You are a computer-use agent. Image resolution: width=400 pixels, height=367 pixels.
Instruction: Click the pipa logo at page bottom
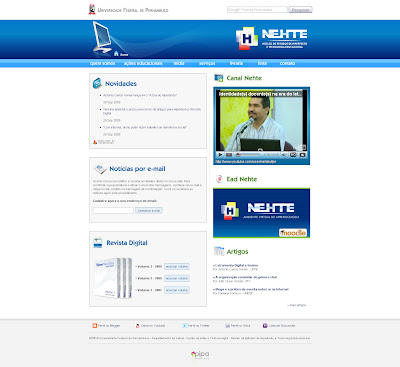[200, 355]
